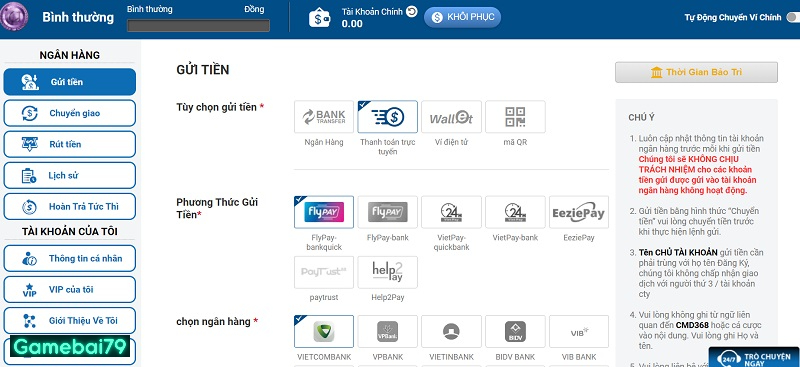Choose paytrust payment method
Viewport: 800px width, 367px height.
pos(323,272)
